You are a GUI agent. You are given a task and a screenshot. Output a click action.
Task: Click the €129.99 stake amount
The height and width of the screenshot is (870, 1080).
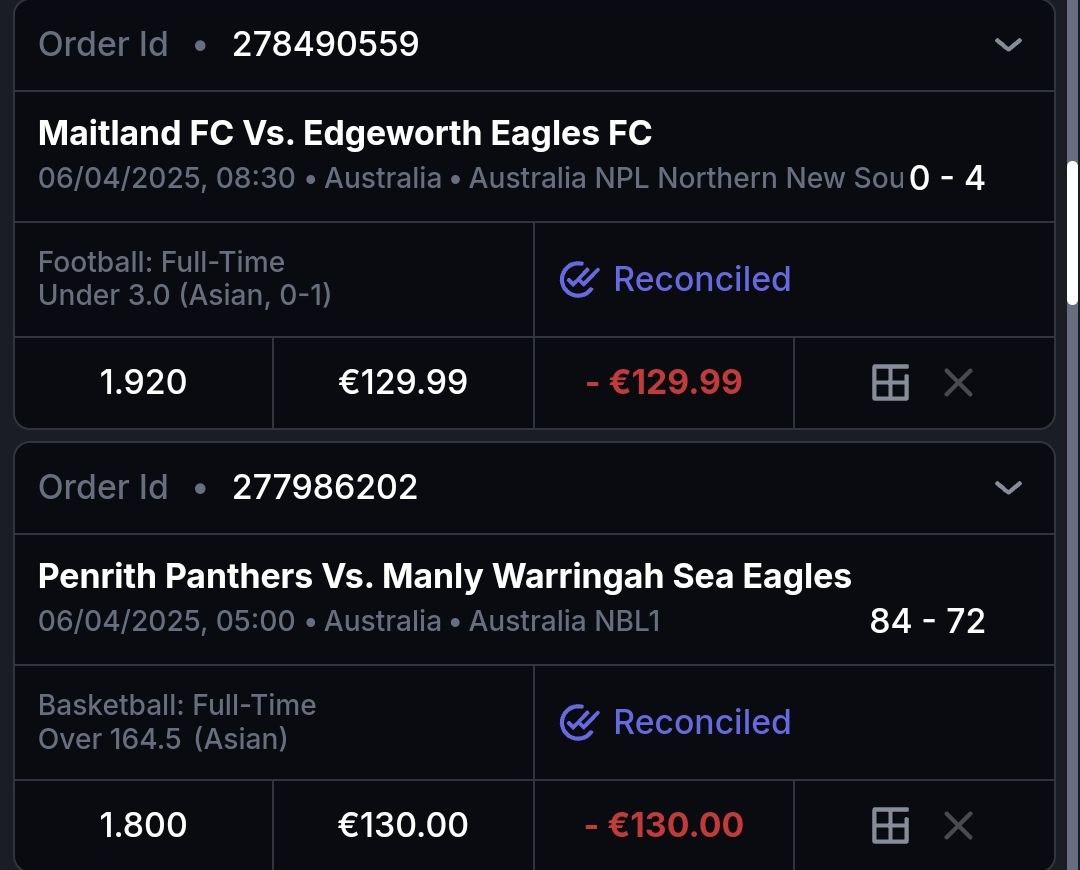coord(403,382)
